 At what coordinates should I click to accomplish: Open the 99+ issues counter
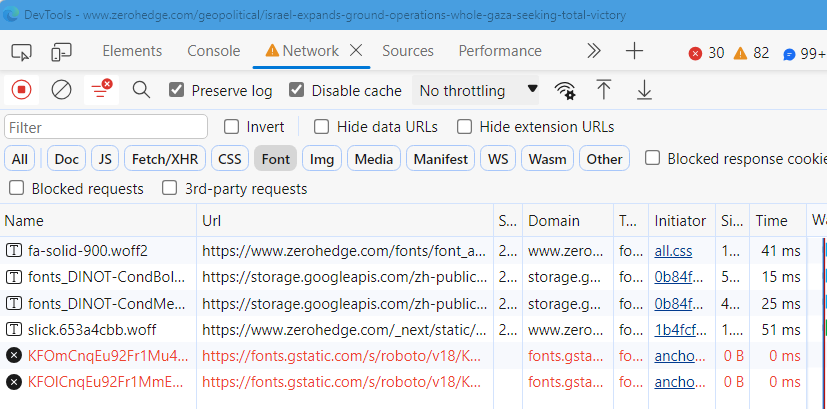click(x=804, y=54)
